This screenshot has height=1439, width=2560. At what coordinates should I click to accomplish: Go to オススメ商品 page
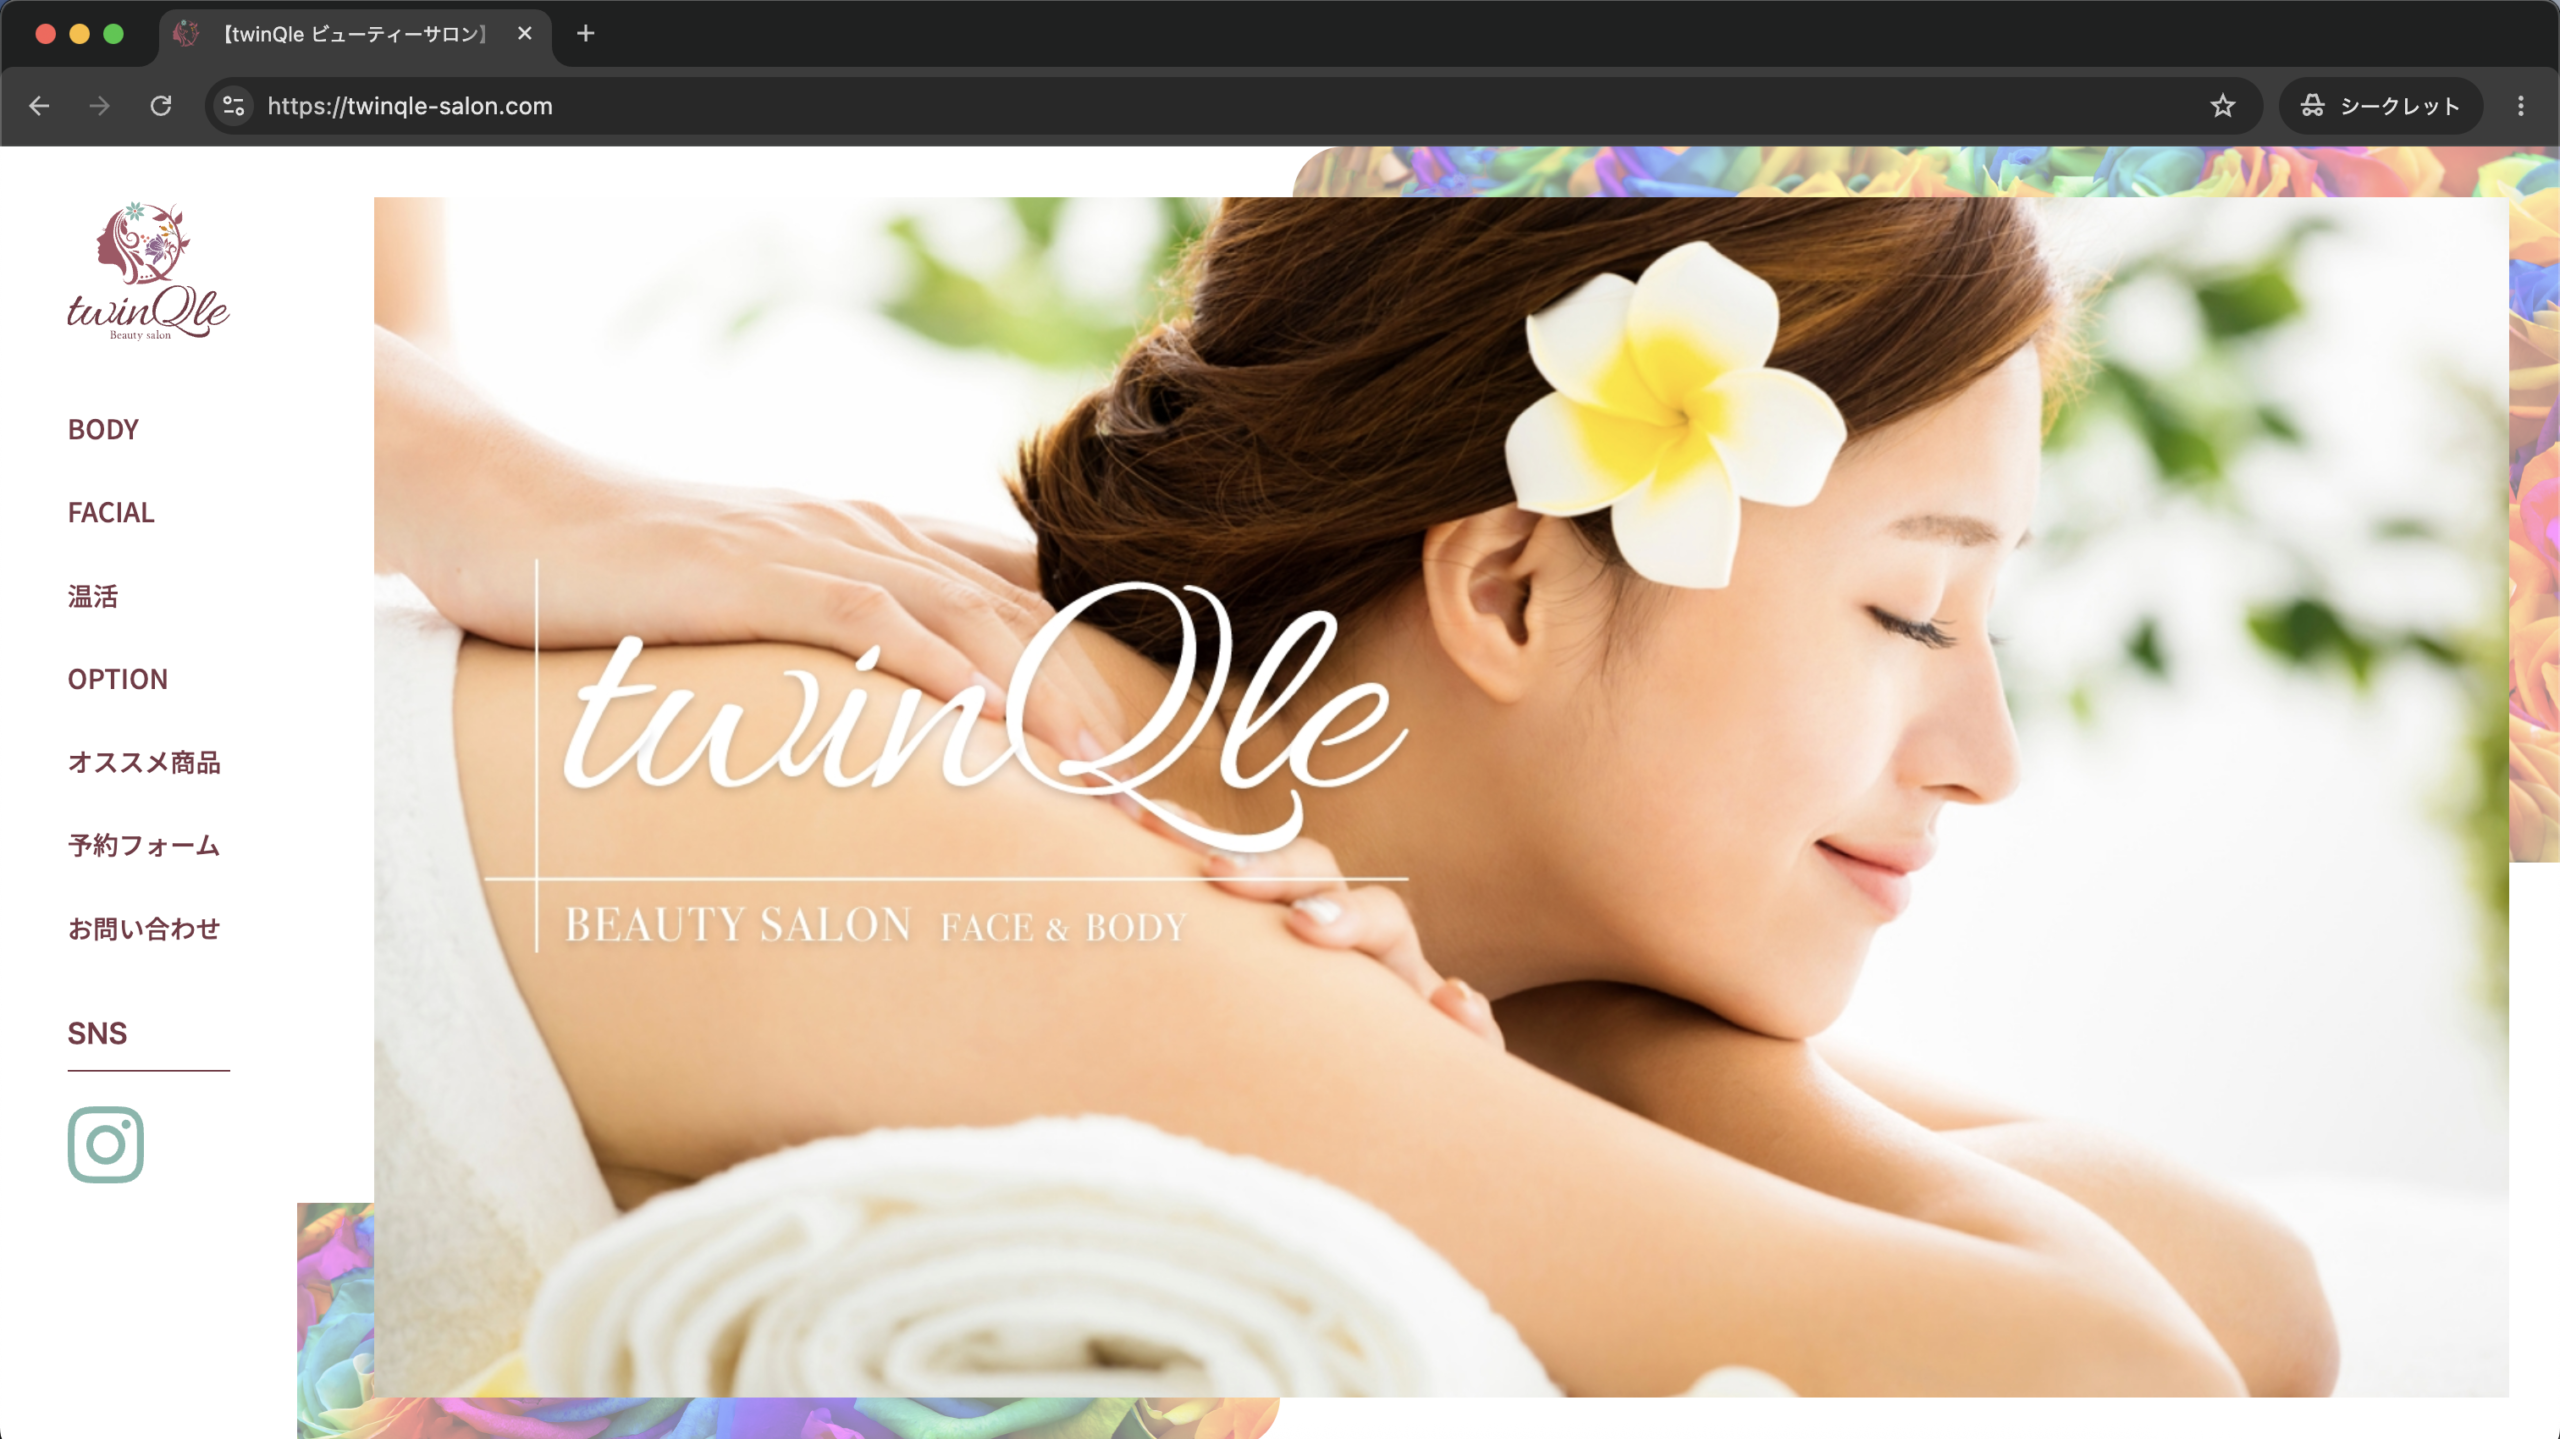(x=144, y=762)
